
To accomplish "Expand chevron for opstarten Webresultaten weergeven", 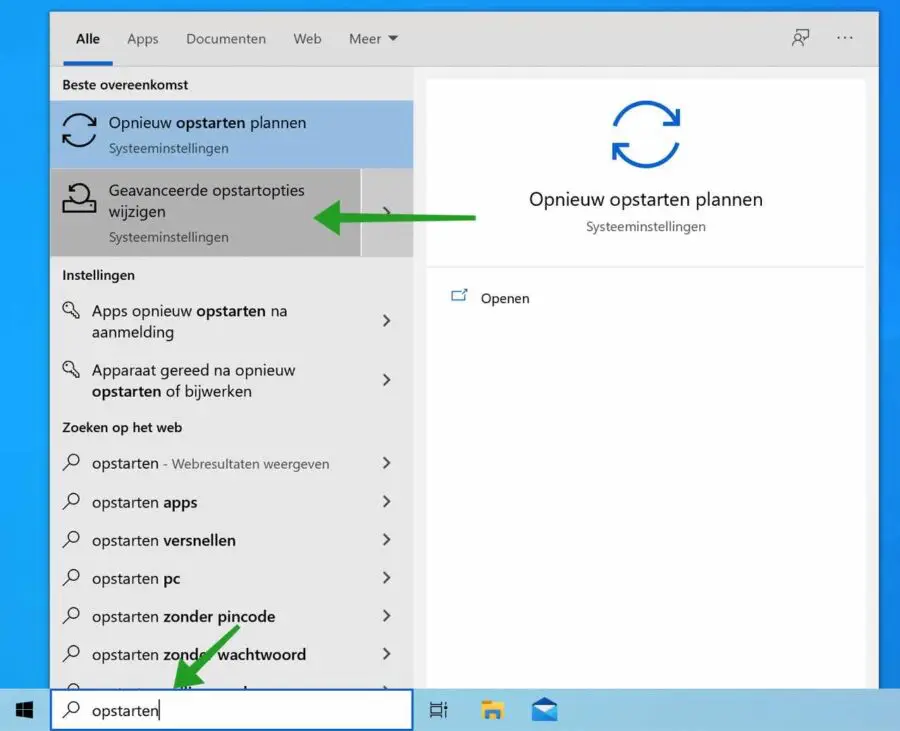I will point(387,463).
